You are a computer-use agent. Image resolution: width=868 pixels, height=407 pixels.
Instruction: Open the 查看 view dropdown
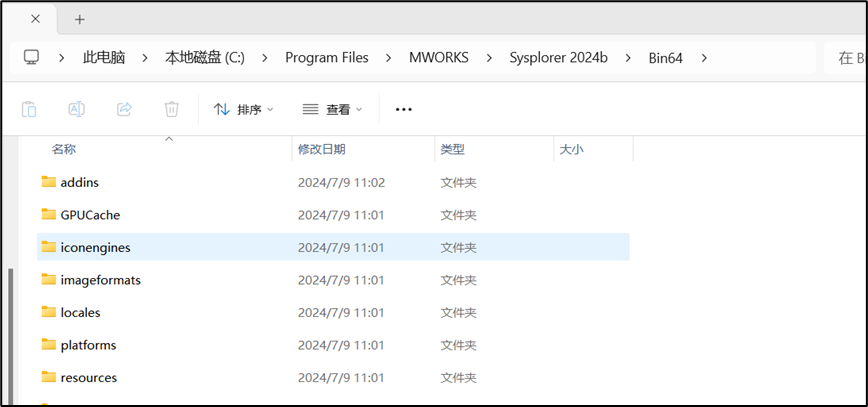coord(332,110)
